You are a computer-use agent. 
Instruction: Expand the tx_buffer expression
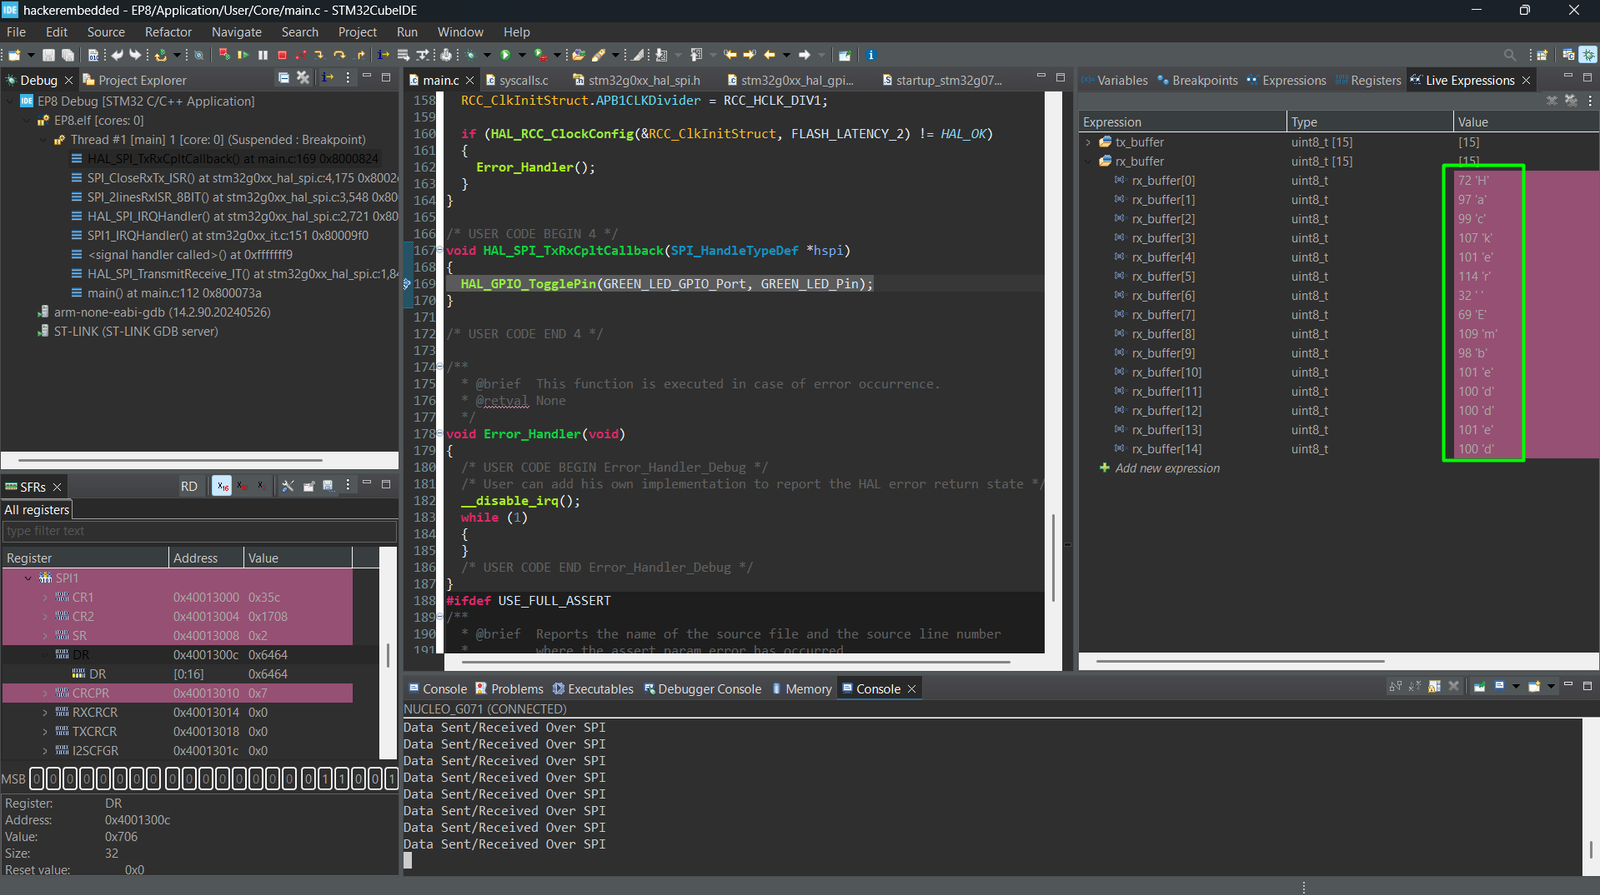pyautogui.click(x=1088, y=142)
